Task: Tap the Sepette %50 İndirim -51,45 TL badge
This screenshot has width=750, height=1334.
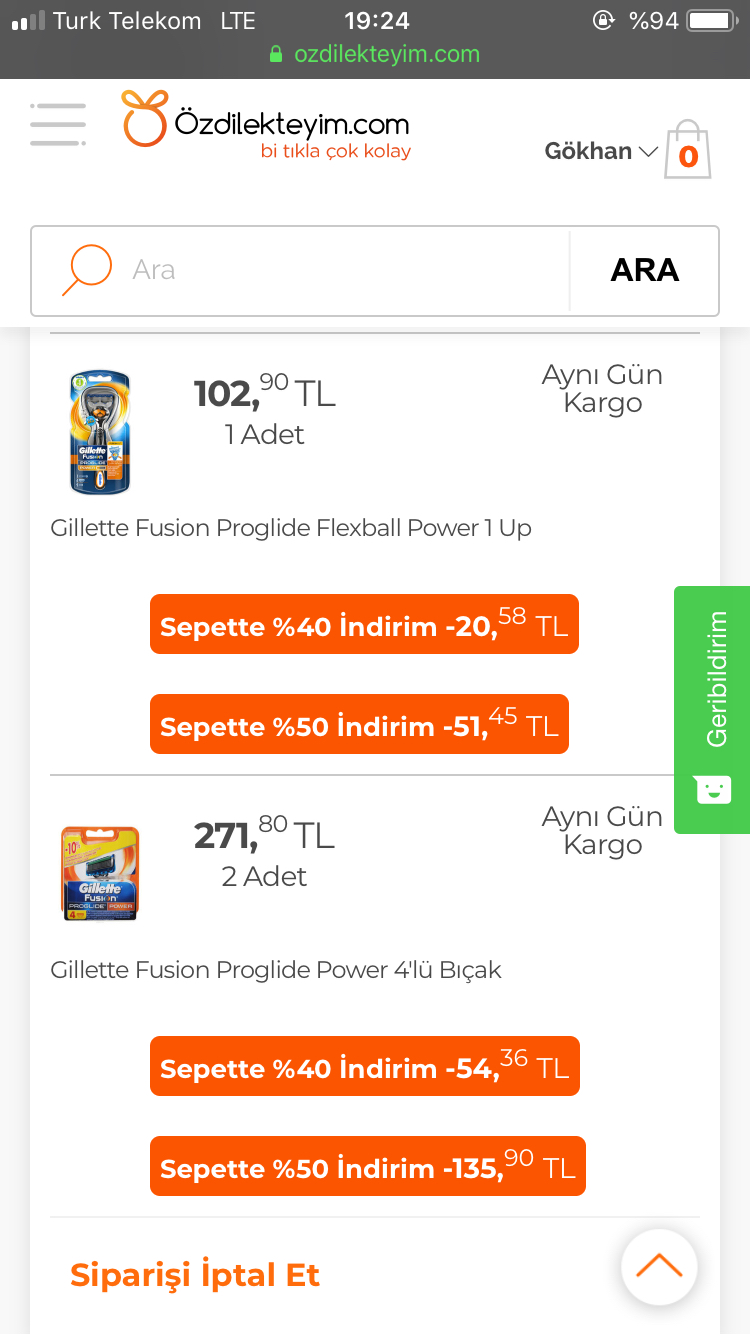Action: pos(359,725)
